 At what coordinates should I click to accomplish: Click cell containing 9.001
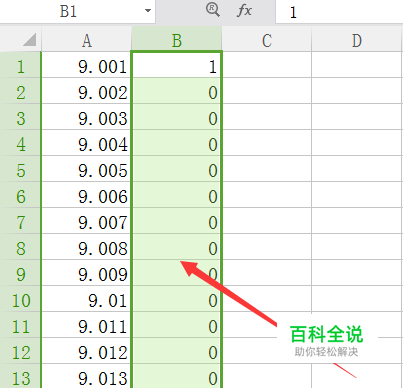86,65
